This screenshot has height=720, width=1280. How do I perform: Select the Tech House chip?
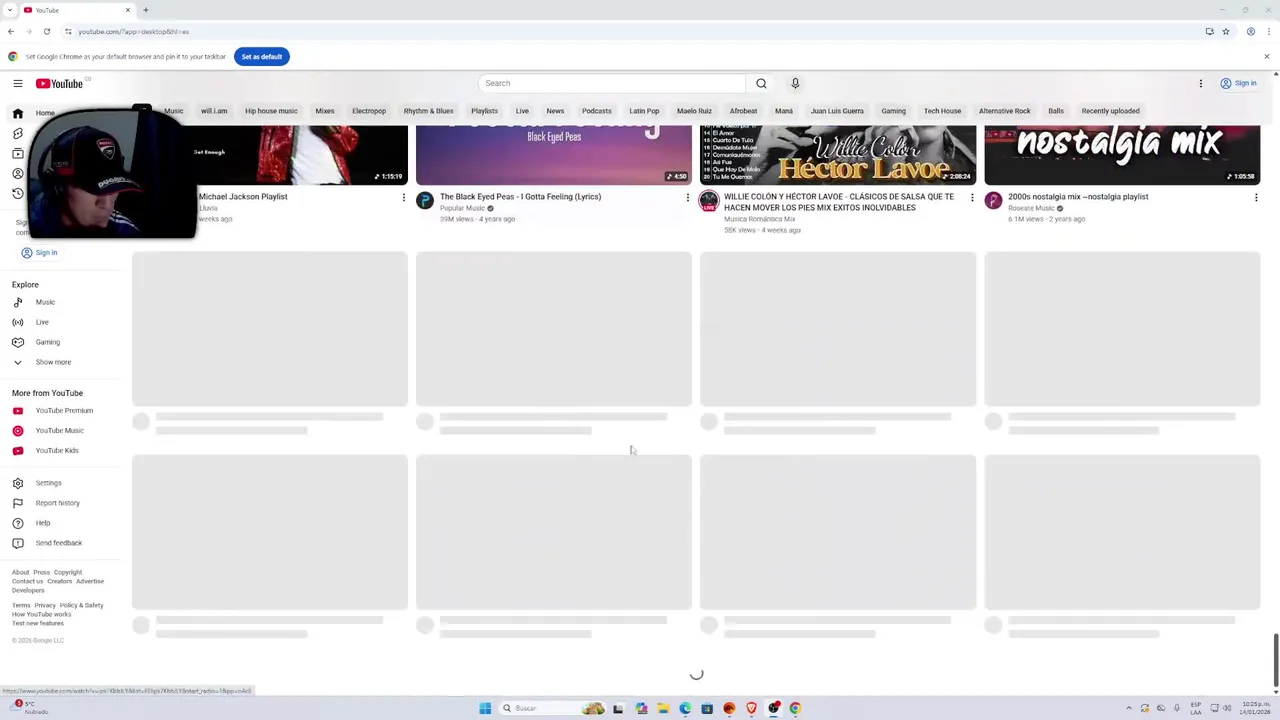(942, 111)
